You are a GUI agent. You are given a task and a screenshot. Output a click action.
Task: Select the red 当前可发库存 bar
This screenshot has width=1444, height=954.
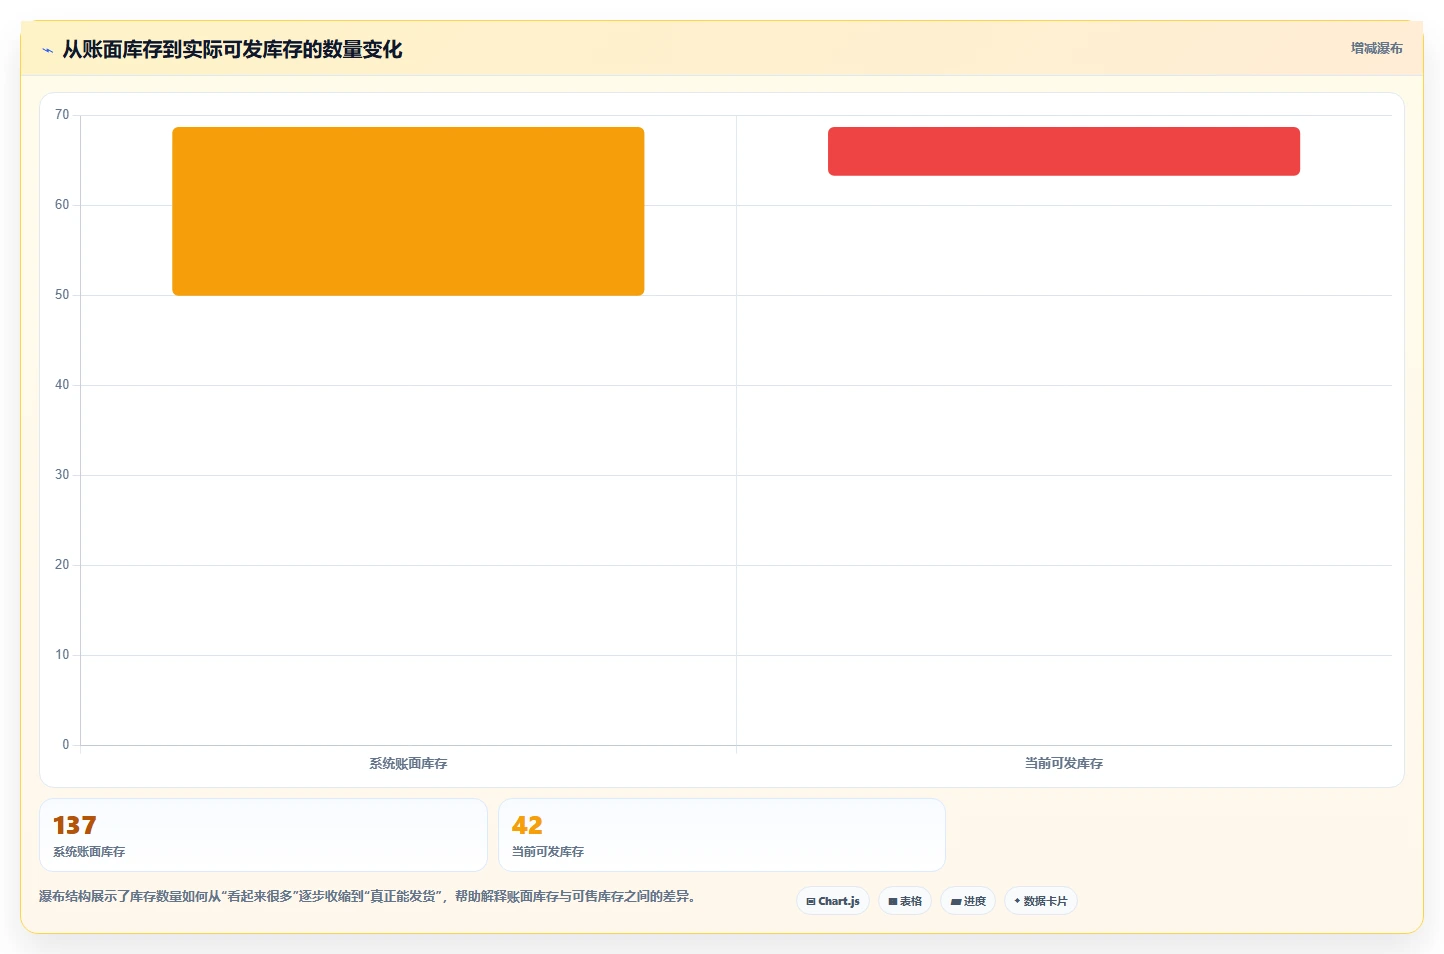pos(1064,151)
